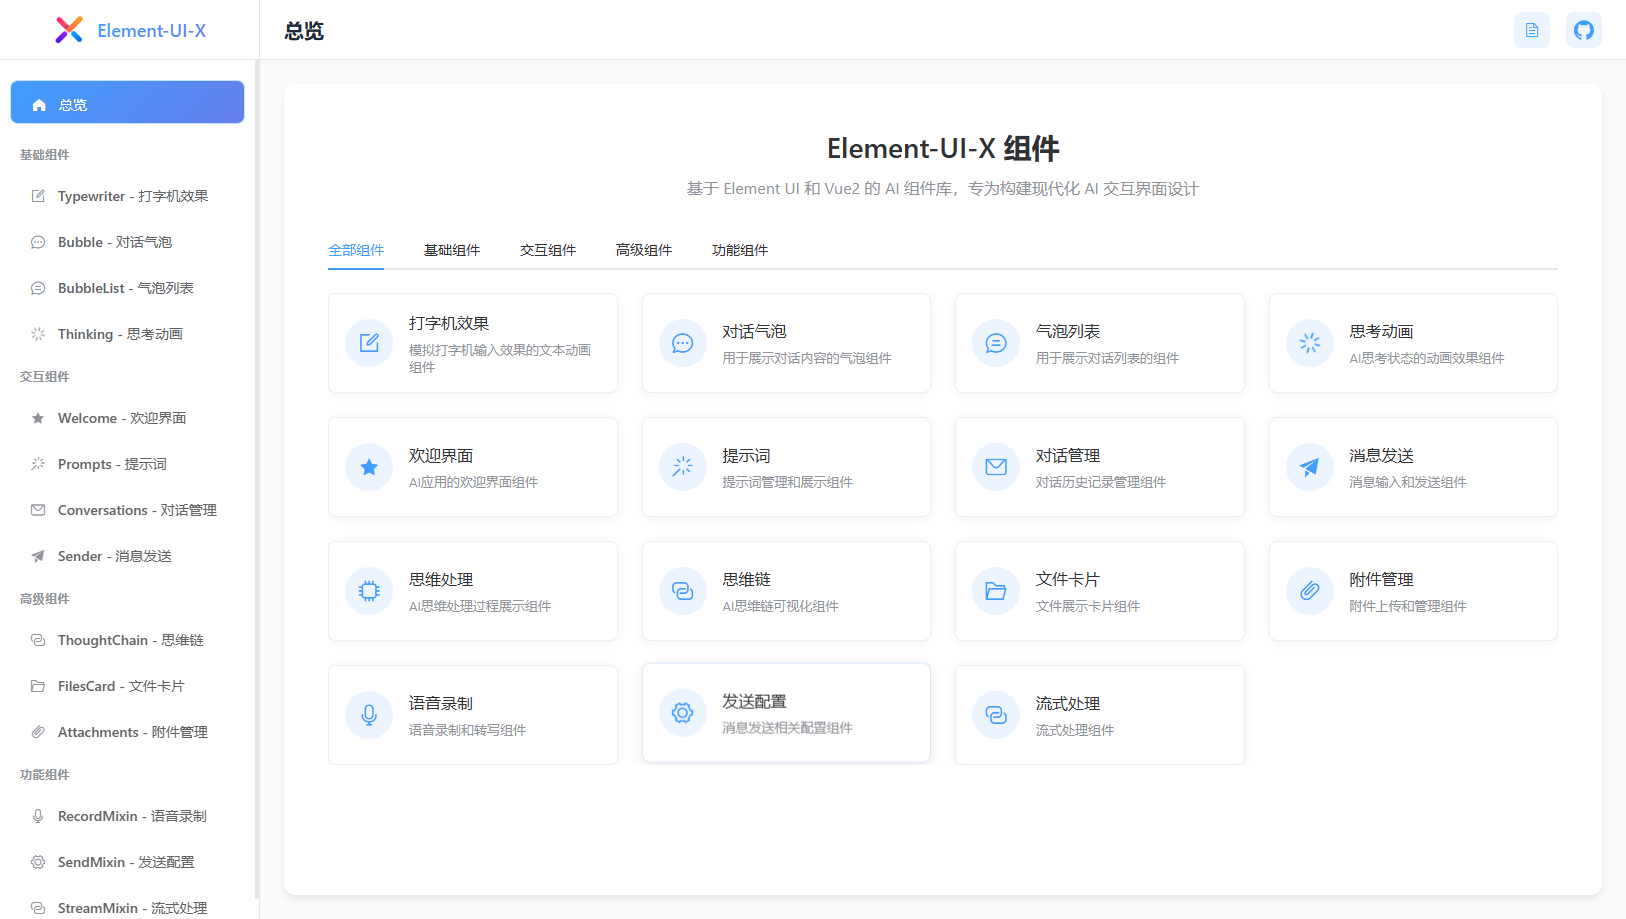Open Prompts - 提示词 in sidebar

[127, 464]
